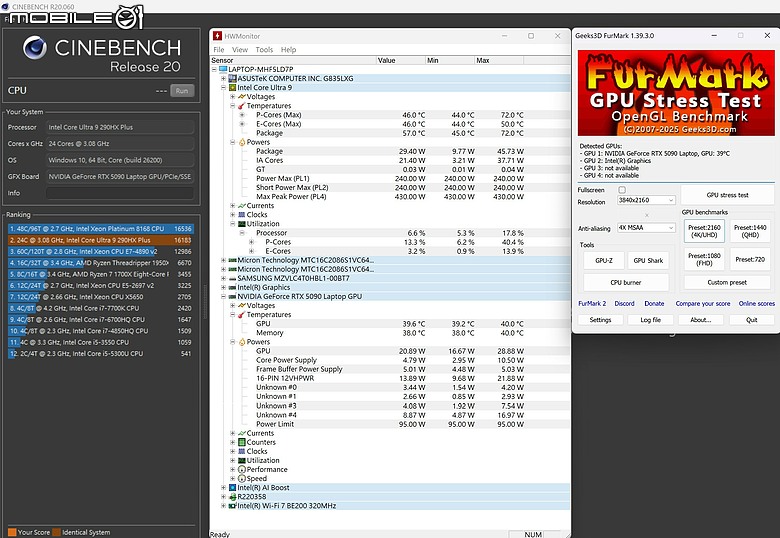This screenshot has height=538, width=780.
Task: Open the CPU burner tool
Action: tap(626, 282)
